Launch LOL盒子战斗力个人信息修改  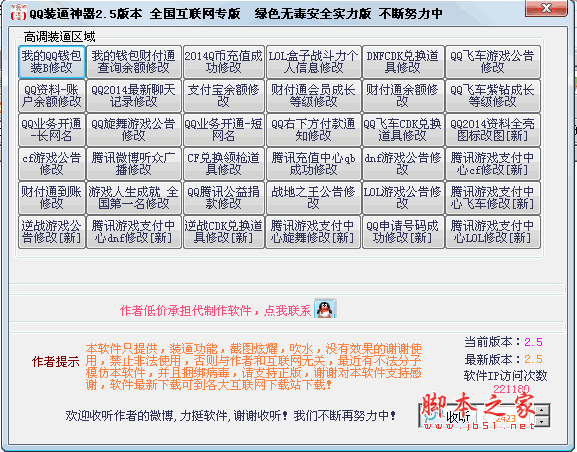click(313, 62)
